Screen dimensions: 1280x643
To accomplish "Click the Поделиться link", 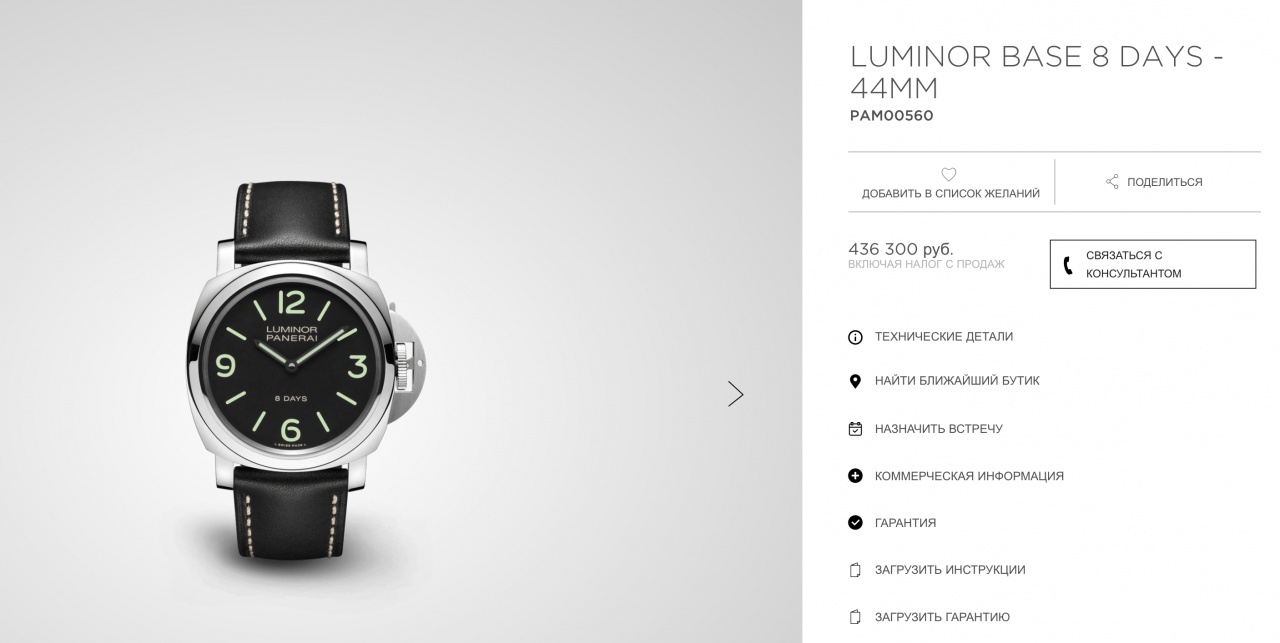I will click(x=1165, y=182).
